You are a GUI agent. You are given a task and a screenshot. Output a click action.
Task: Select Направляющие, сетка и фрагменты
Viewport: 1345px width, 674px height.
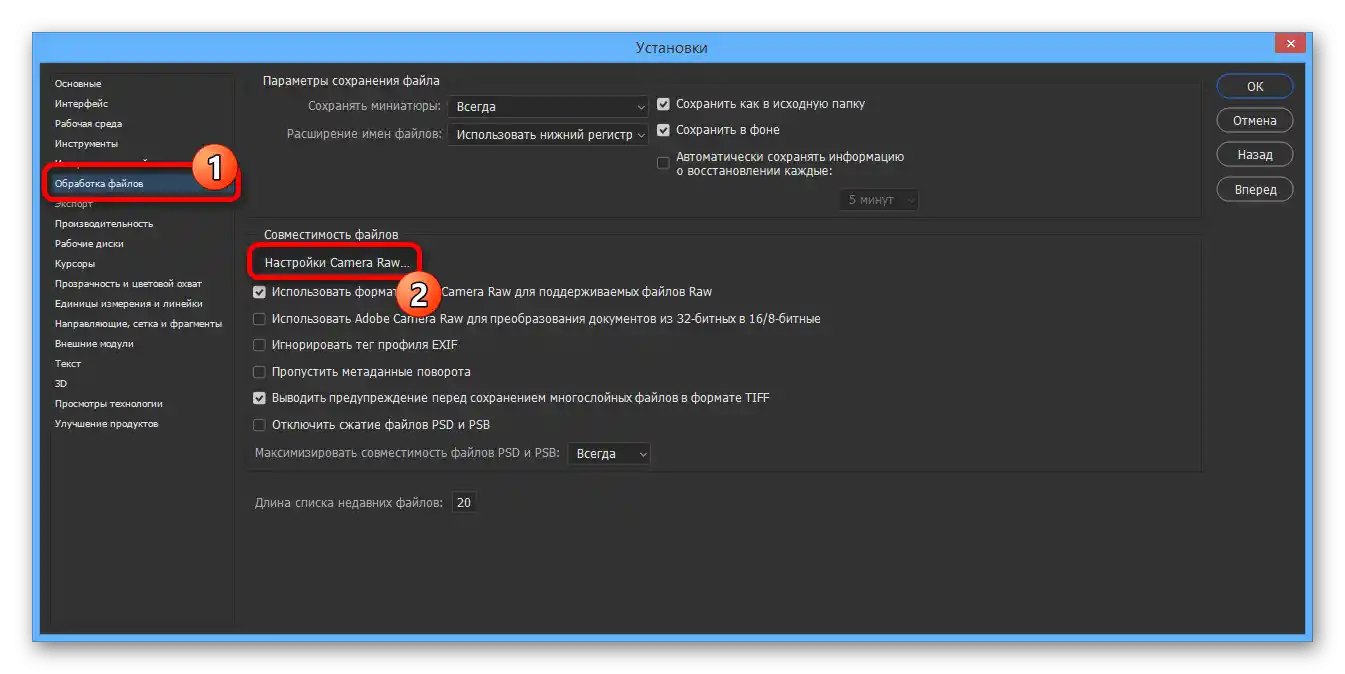pos(138,324)
